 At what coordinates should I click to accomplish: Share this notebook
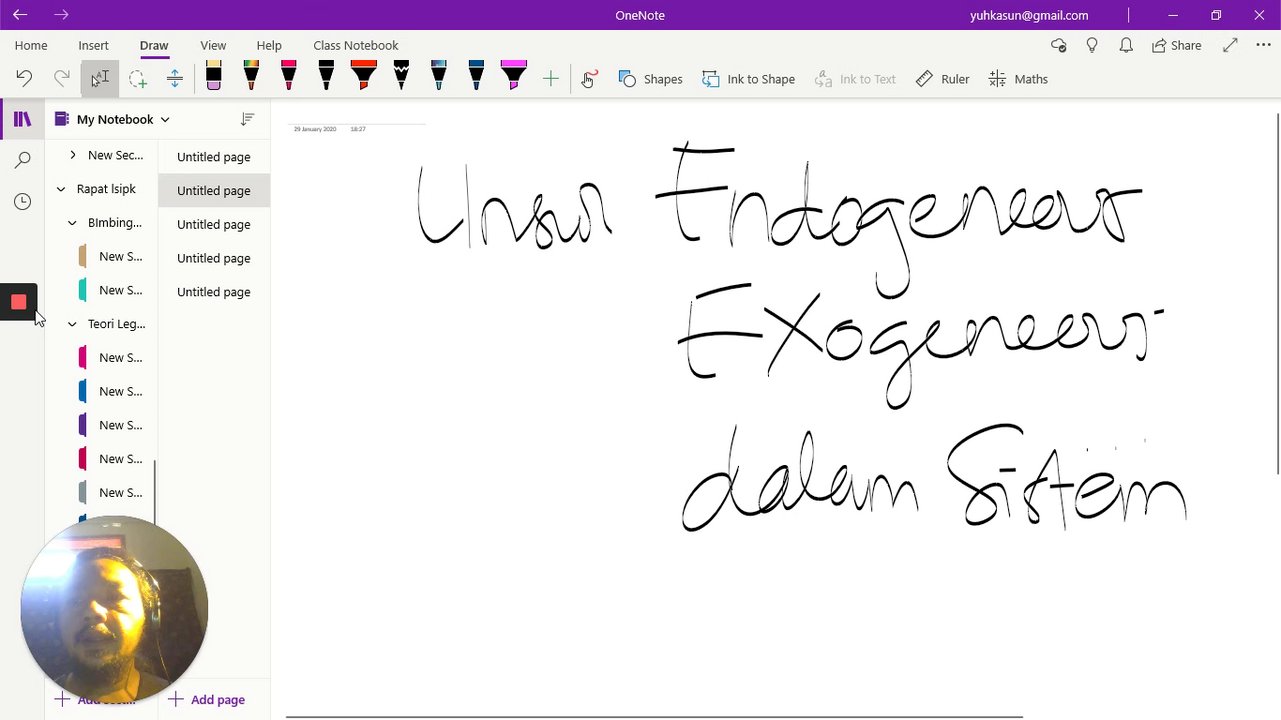[1177, 45]
